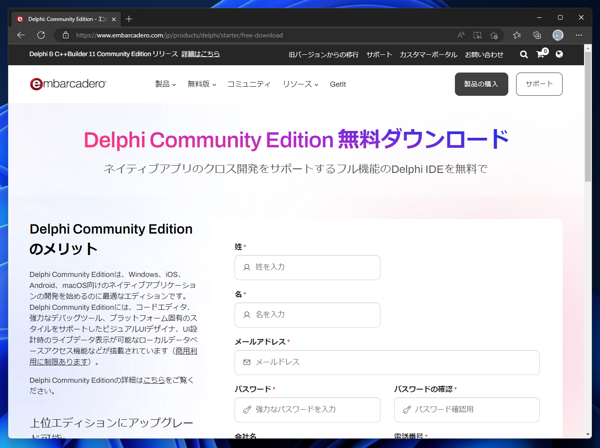600x448 pixels.
Task: Open the shopping cart icon
Action: point(541,54)
